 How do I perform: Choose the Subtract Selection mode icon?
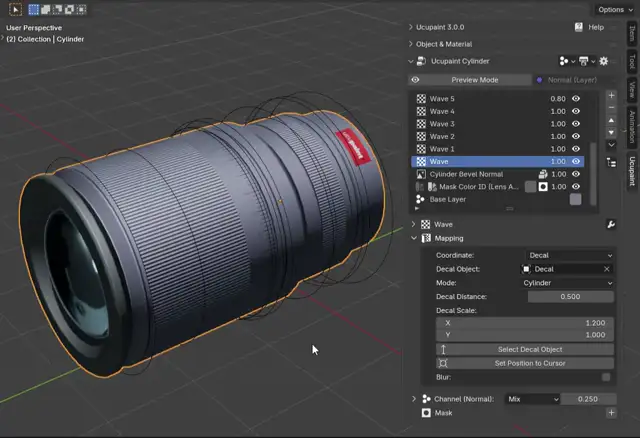pos(58,9)
